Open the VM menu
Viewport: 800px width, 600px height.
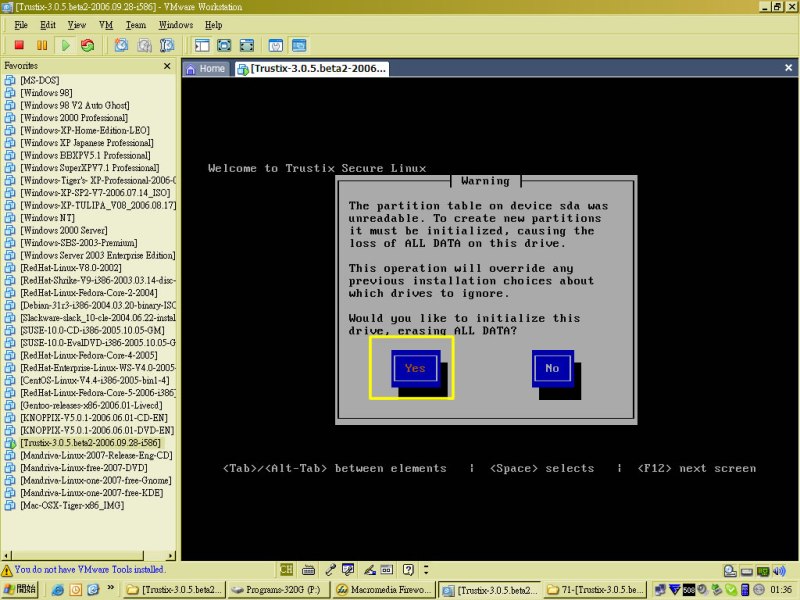(x=106, y=25)
